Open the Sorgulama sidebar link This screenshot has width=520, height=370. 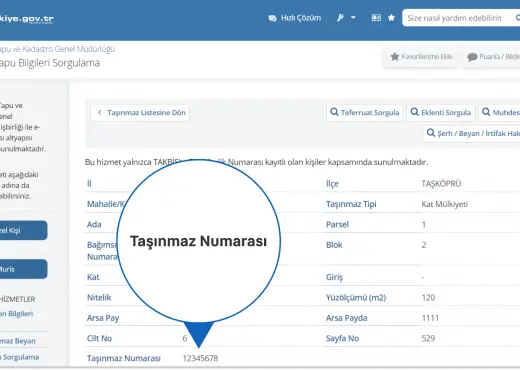click(x=19, y=357)
